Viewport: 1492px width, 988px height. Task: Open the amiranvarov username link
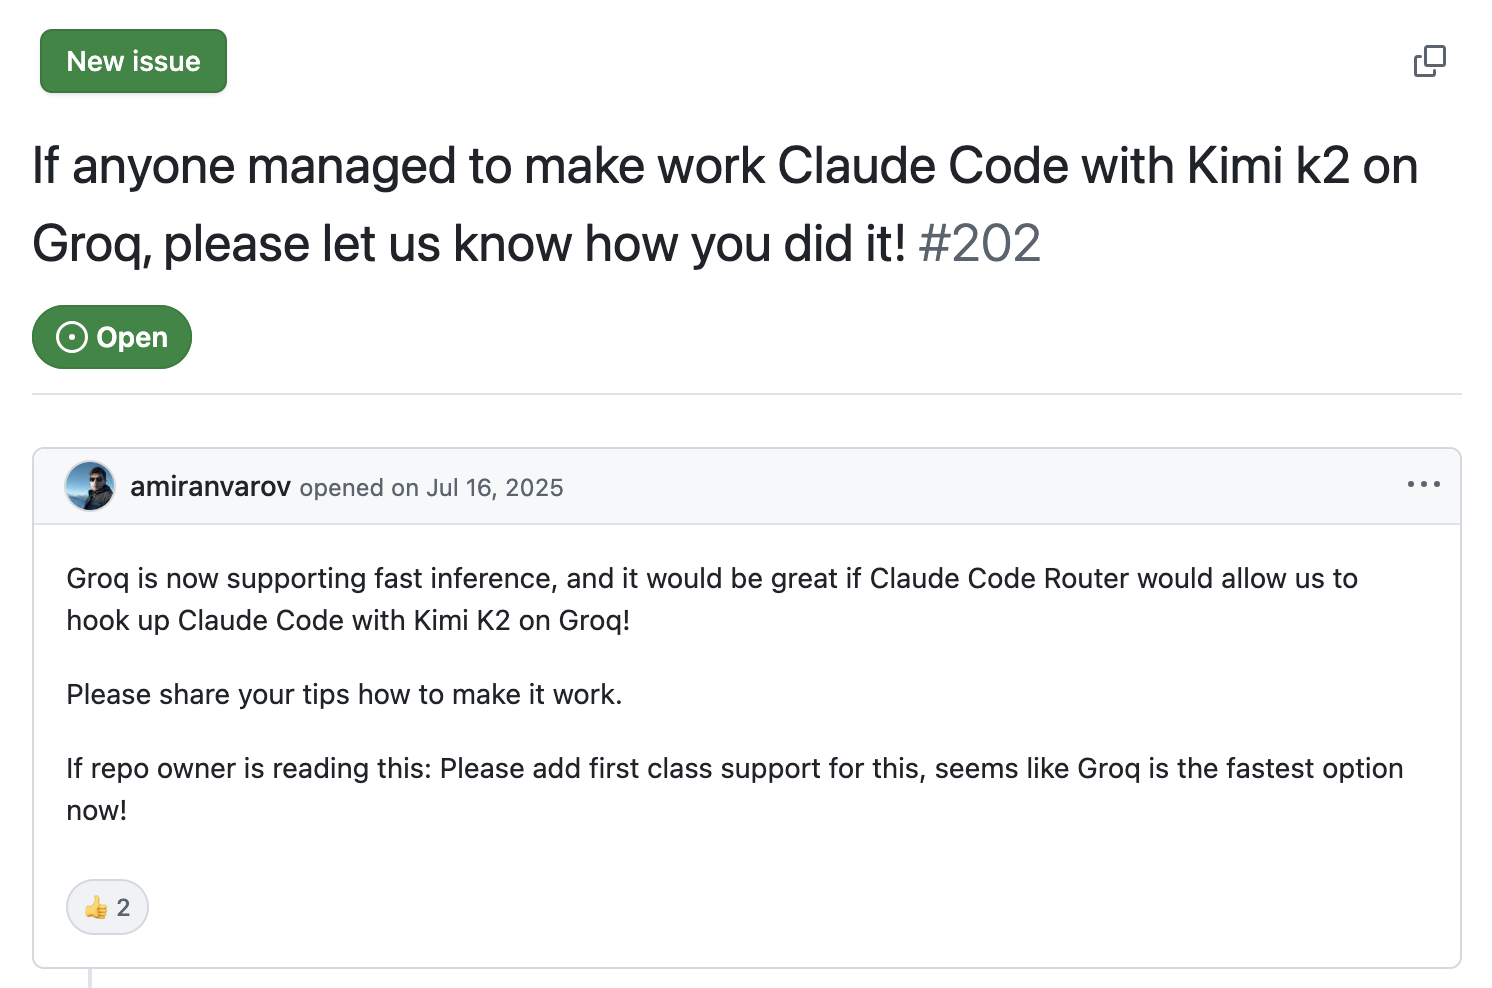click(210, 487)
